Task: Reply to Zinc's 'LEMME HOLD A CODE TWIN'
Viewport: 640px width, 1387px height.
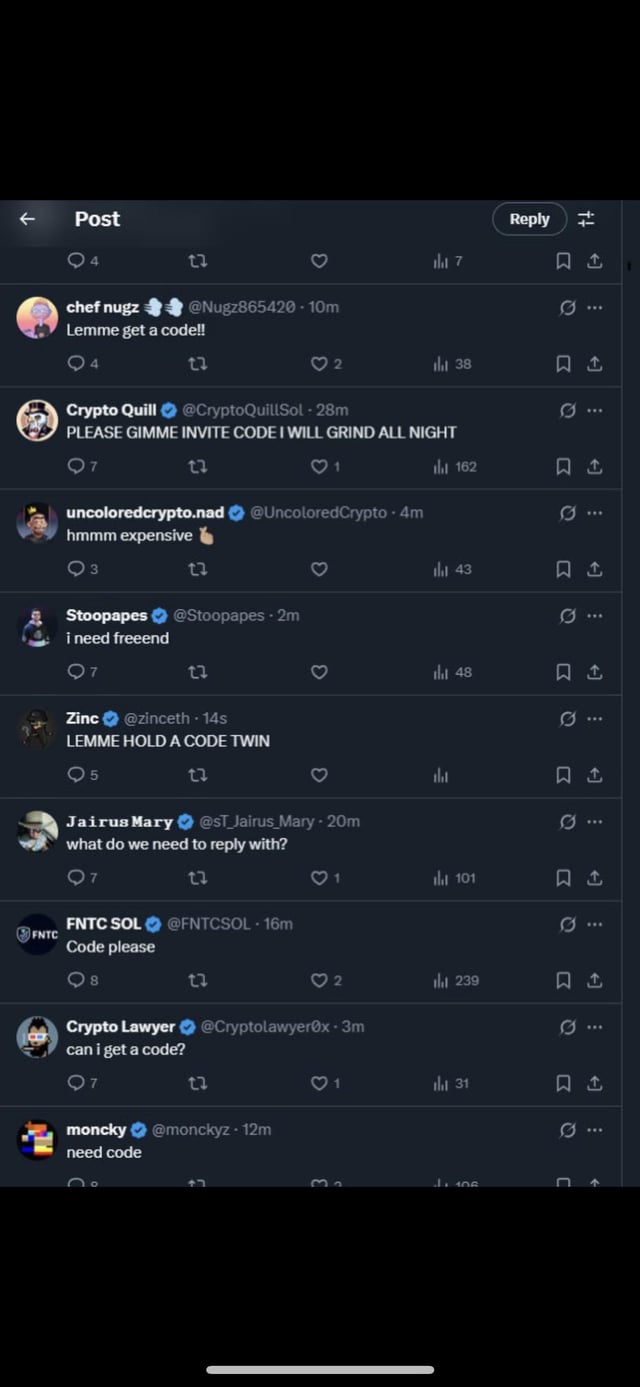Action: (x=76, y=775)
